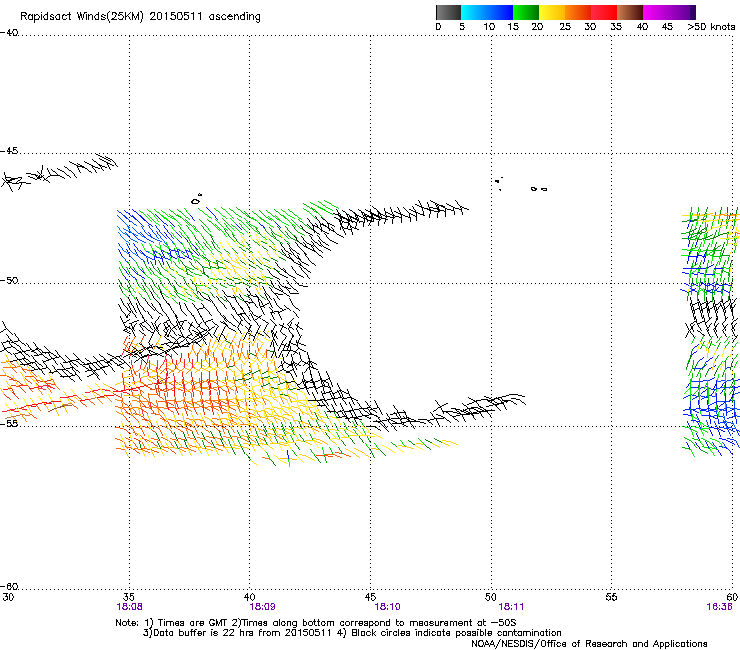Click the '-55' latitude label on left axis
740x650 pixels.
tap(9, 423)
